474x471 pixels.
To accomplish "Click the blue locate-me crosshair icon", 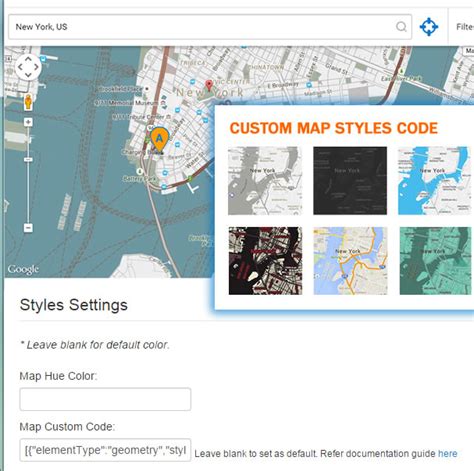I will click(x=429, y=27).
